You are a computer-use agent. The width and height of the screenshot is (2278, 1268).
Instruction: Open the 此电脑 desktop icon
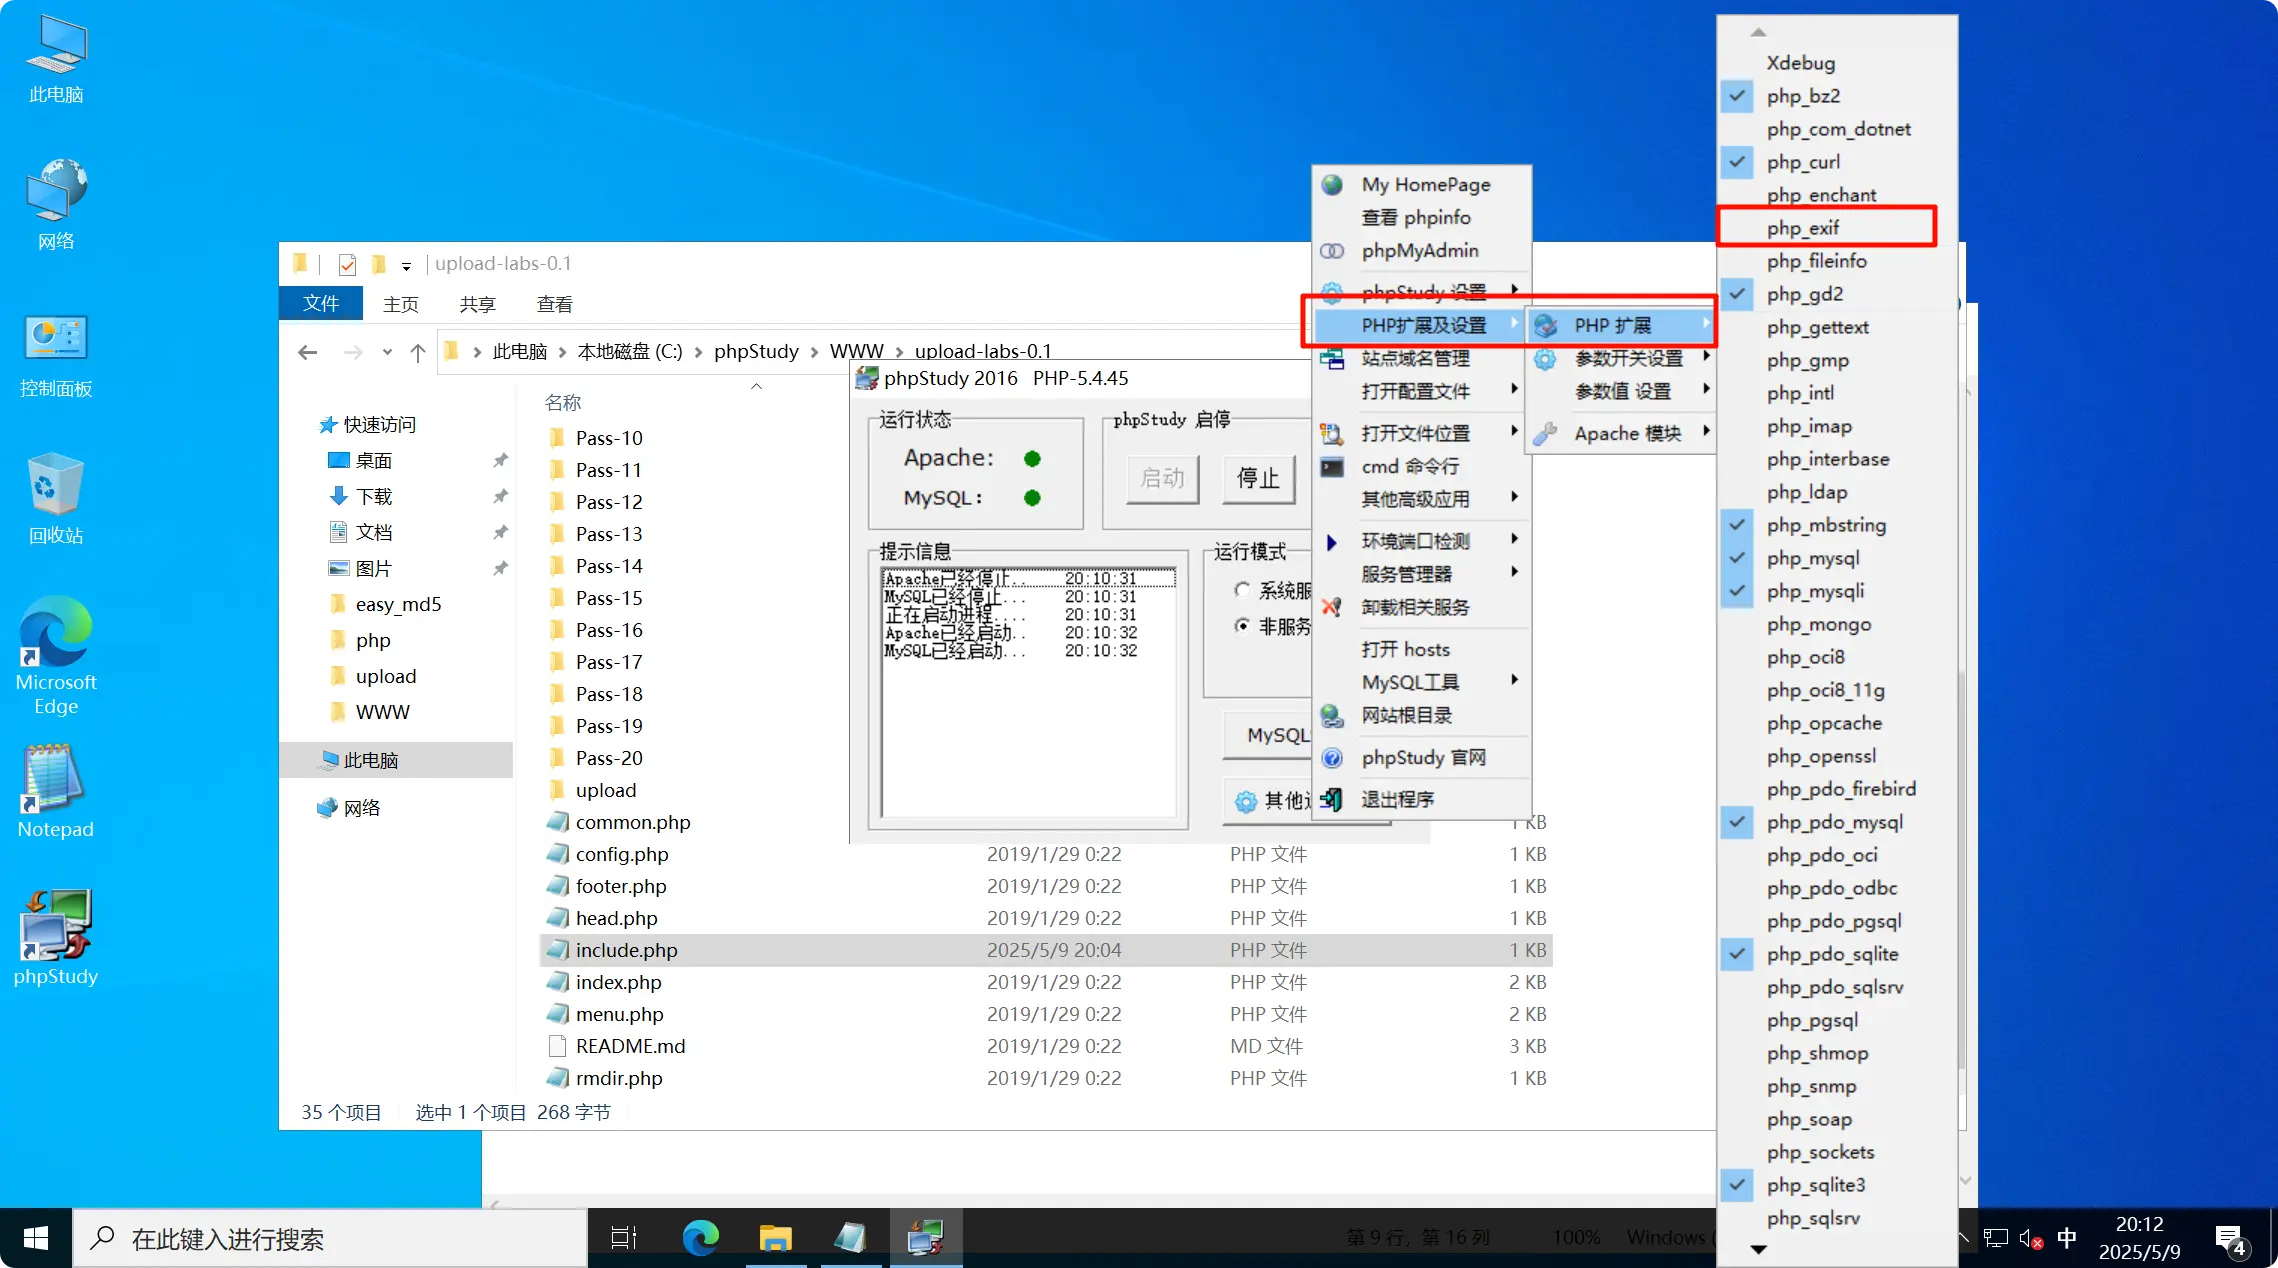pos(56,60)
